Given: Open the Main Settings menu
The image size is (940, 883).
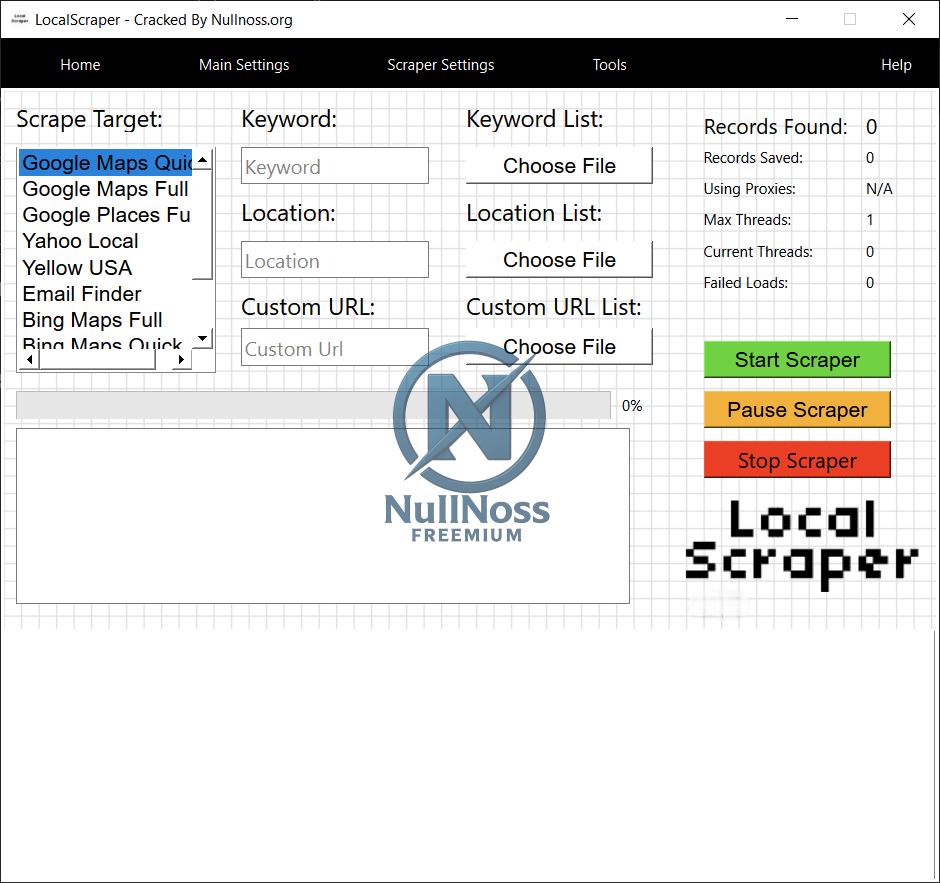Looking at the screenshot, I should [x=244, y=65].
